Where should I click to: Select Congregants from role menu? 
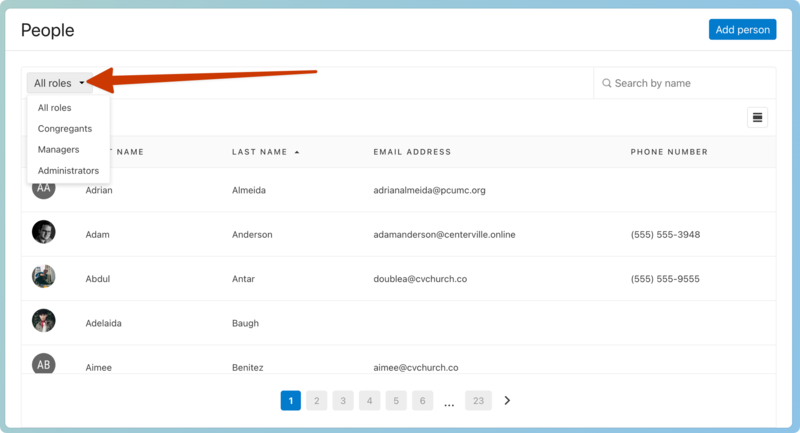coord(65,129)
